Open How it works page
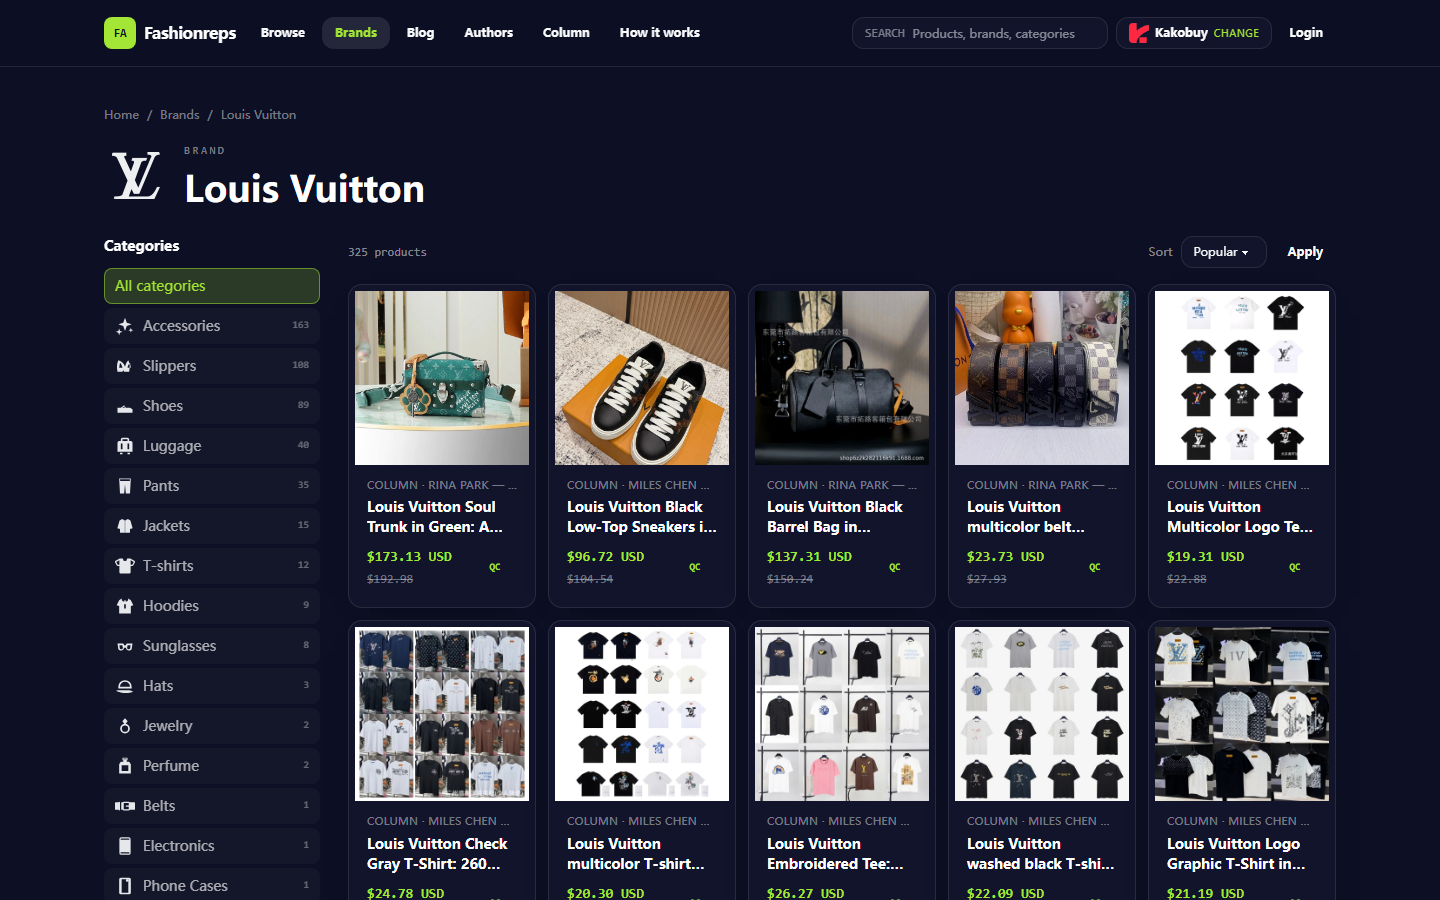The height and width of the screenshot is (900, 1440). pos(660,33)
